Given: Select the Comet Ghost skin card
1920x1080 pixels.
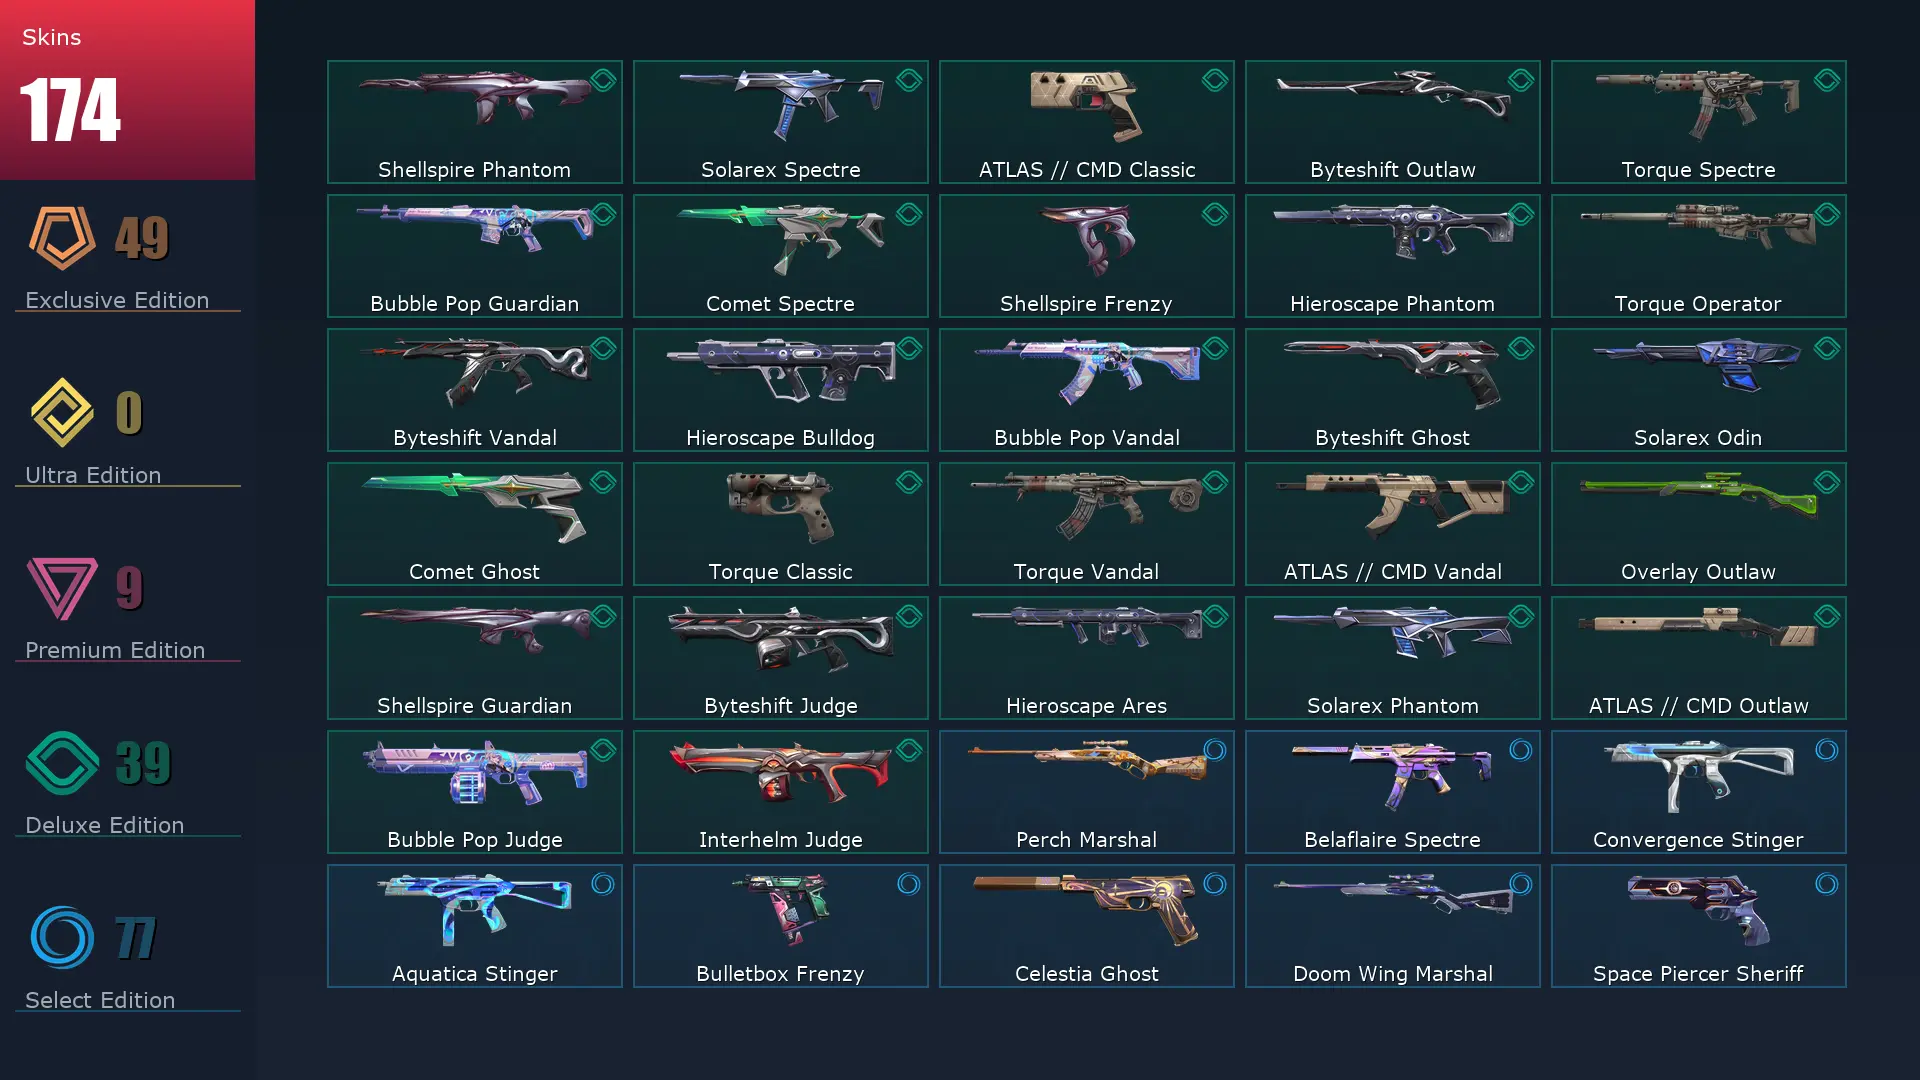Looking at the screenshot, I should coord(475,524).
